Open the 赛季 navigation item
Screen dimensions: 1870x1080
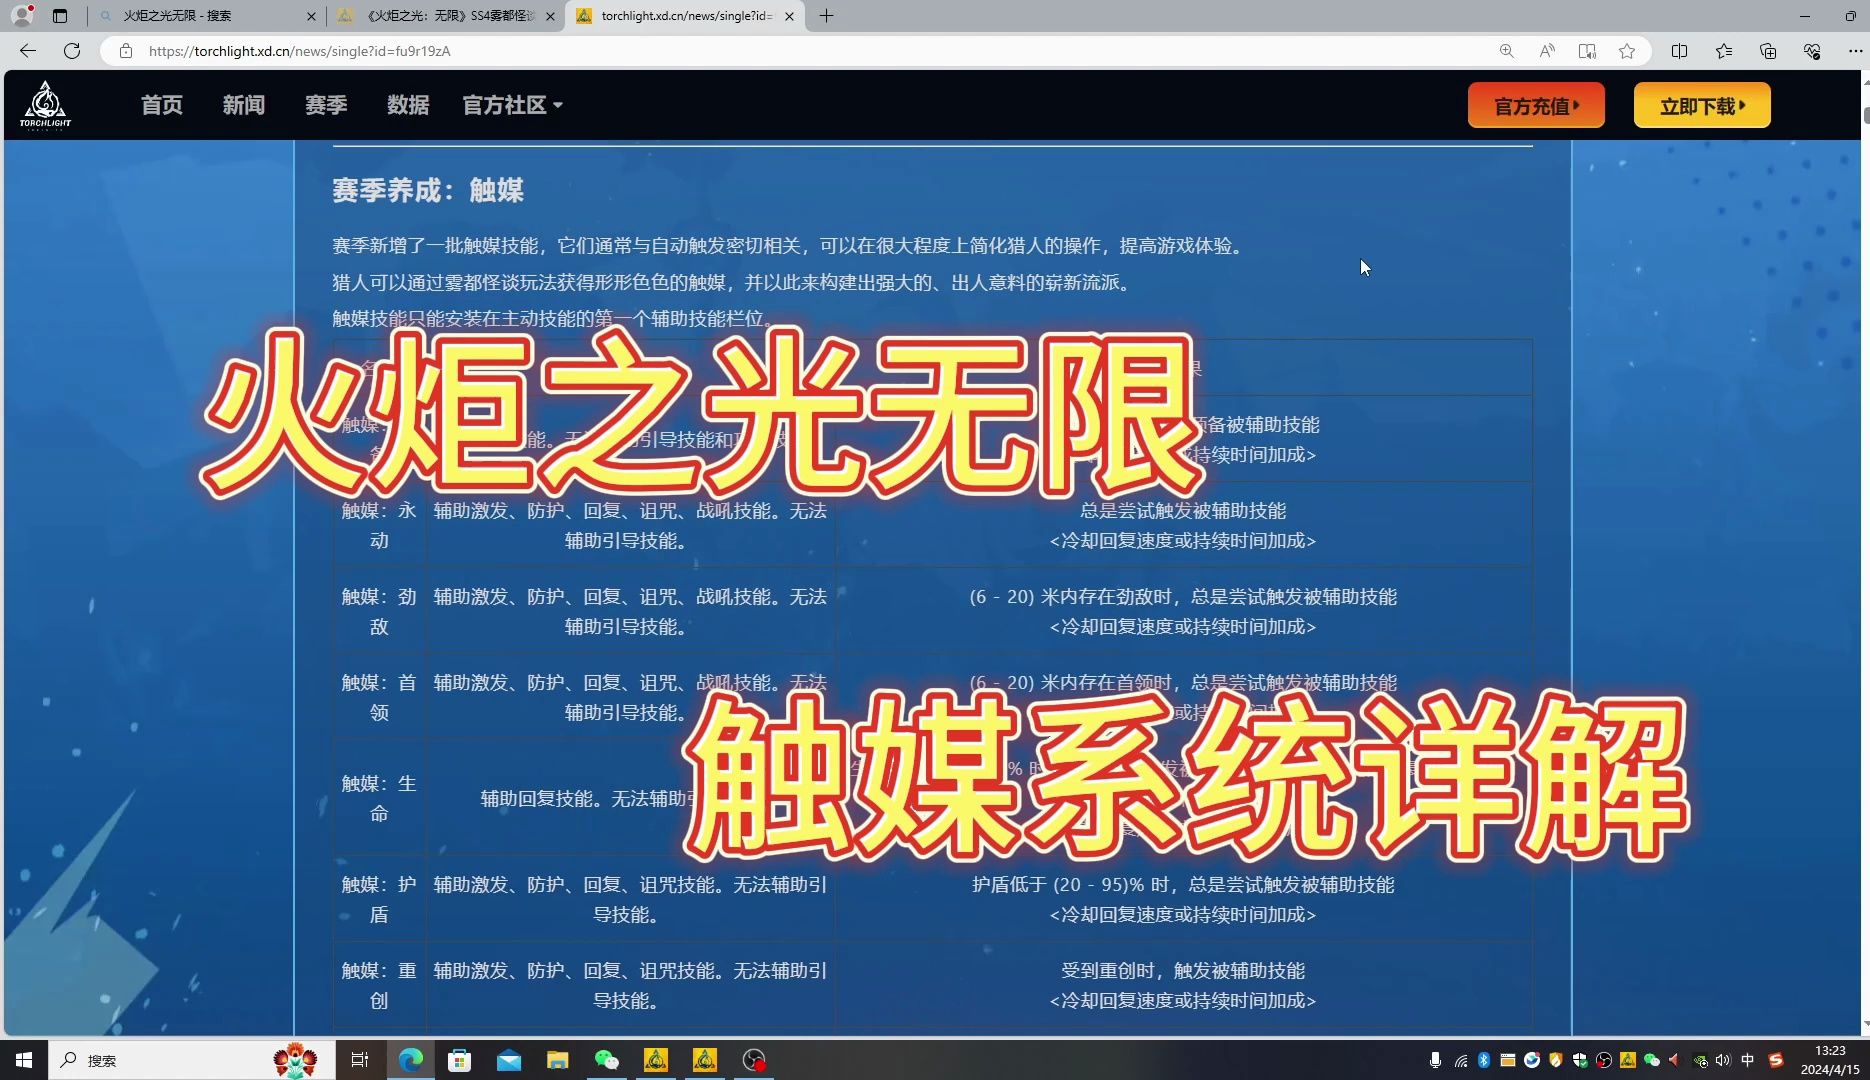point(326,105)
